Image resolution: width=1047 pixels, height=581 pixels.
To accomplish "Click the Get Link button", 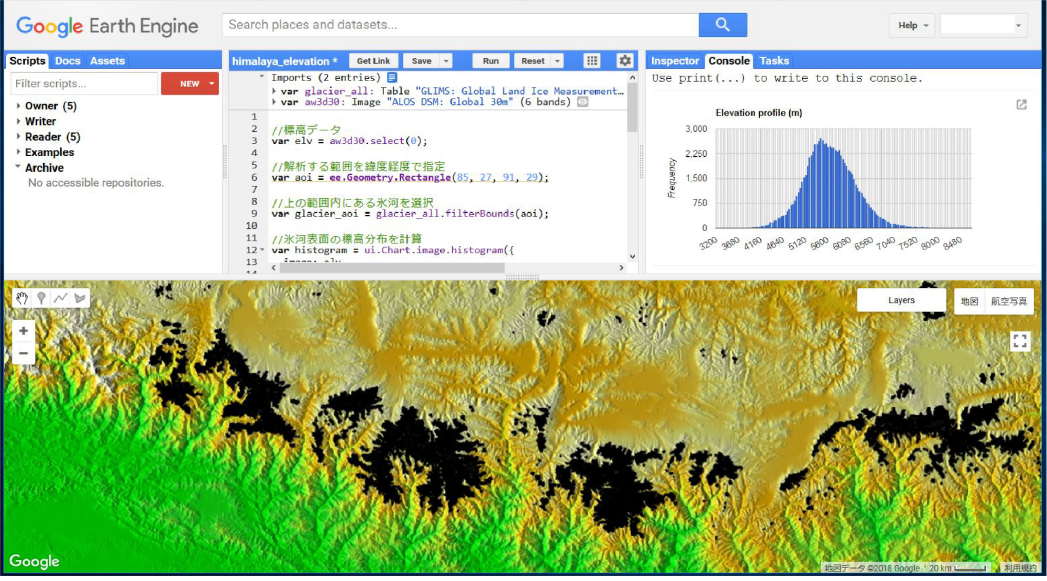I will 373,61.
